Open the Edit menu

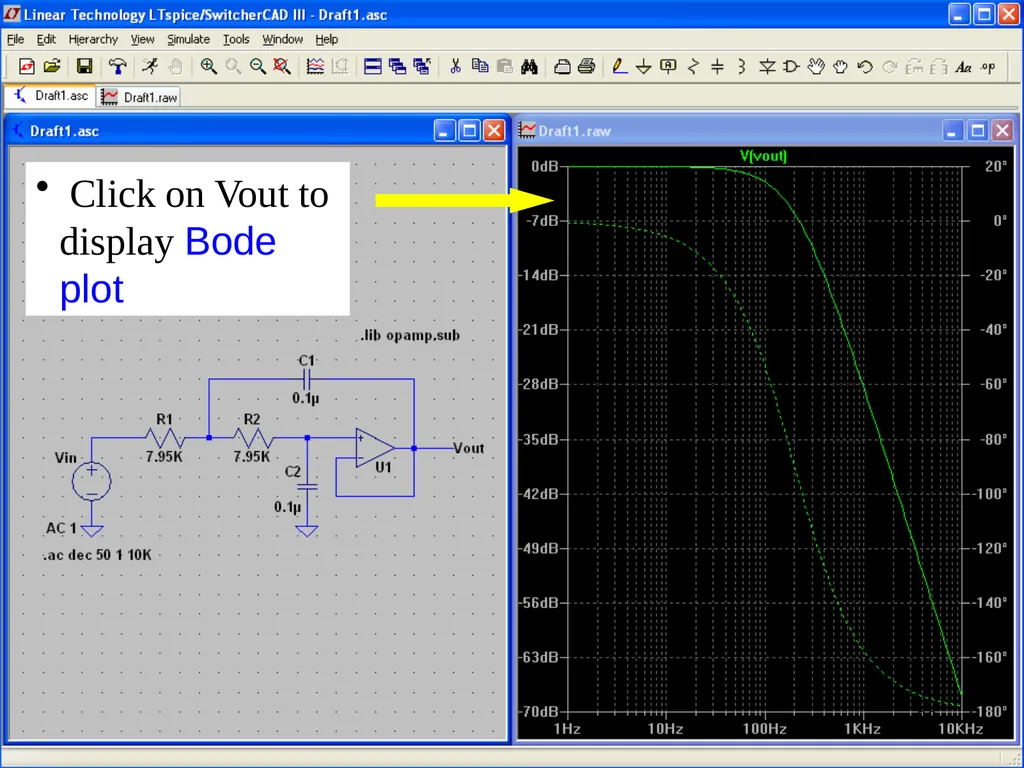(46, 39)
